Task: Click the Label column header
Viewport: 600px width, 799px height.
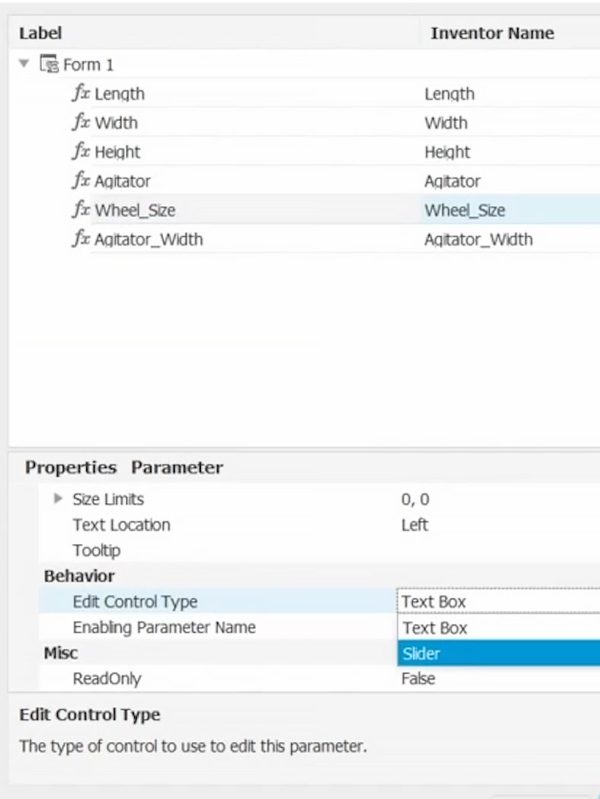Action: (x=40, y=33)
